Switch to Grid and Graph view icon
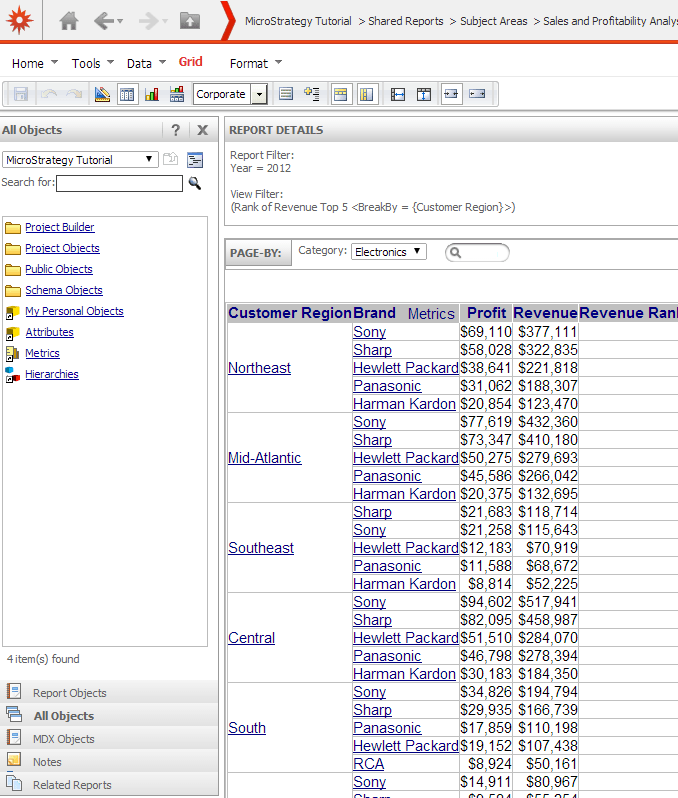This screenshot has height=798, width=678. (x=177, y=94)
